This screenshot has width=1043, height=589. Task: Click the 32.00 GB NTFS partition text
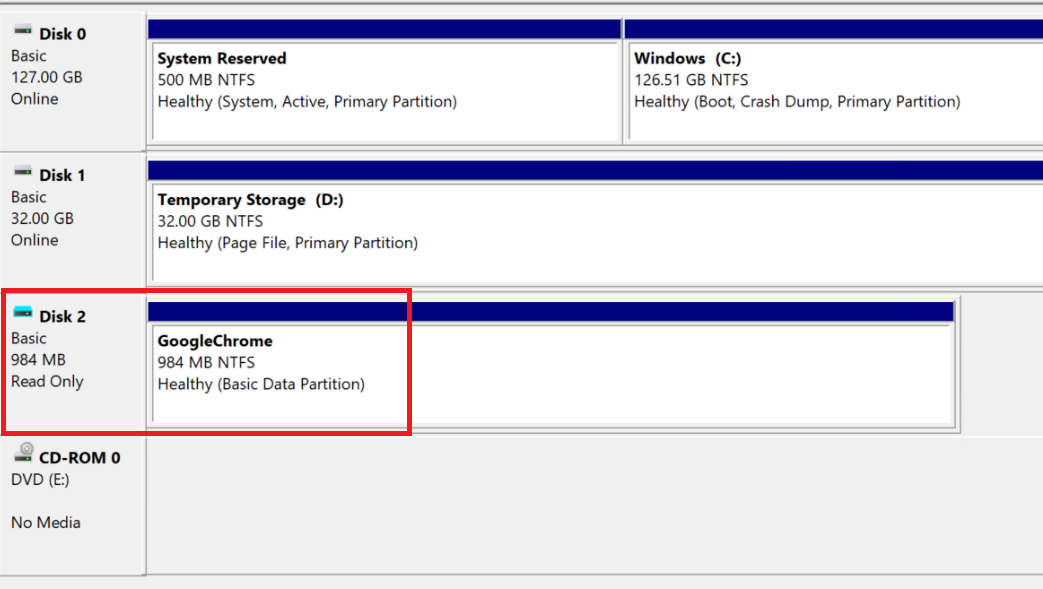(210, 222)
